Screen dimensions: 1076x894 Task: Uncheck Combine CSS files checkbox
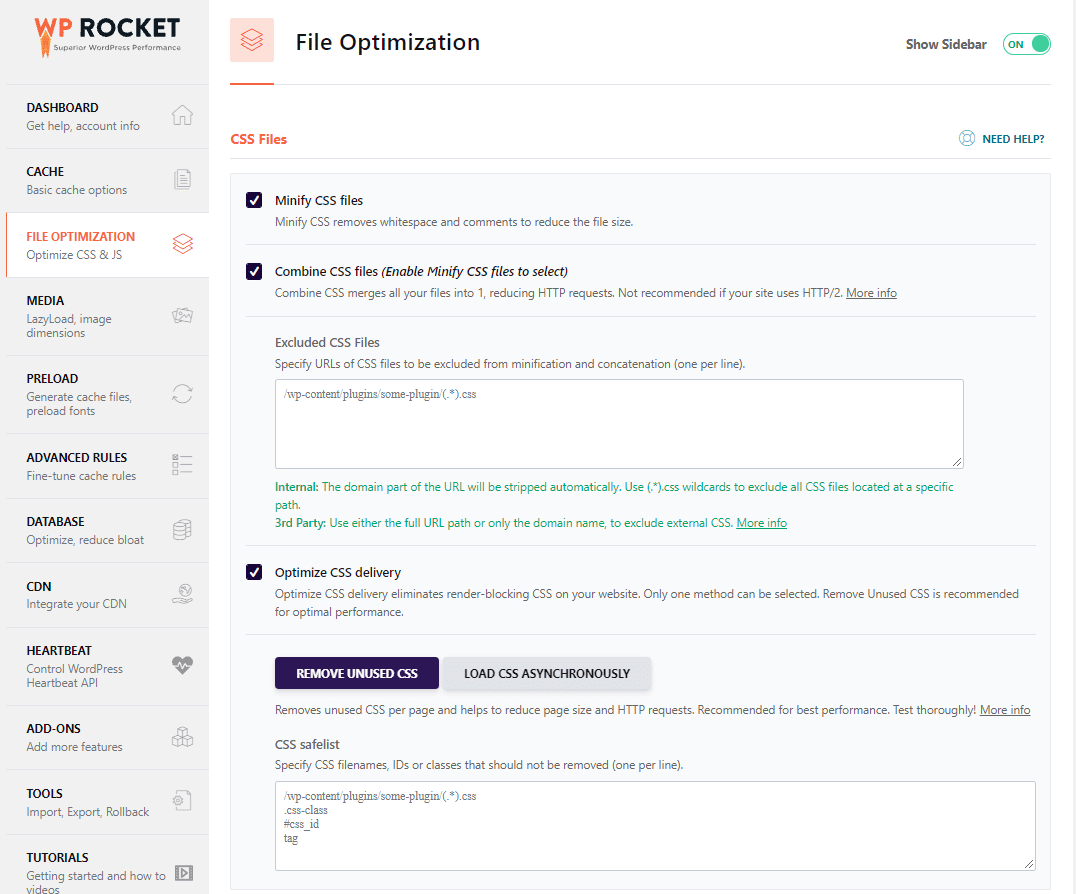(x=254, y=272)
